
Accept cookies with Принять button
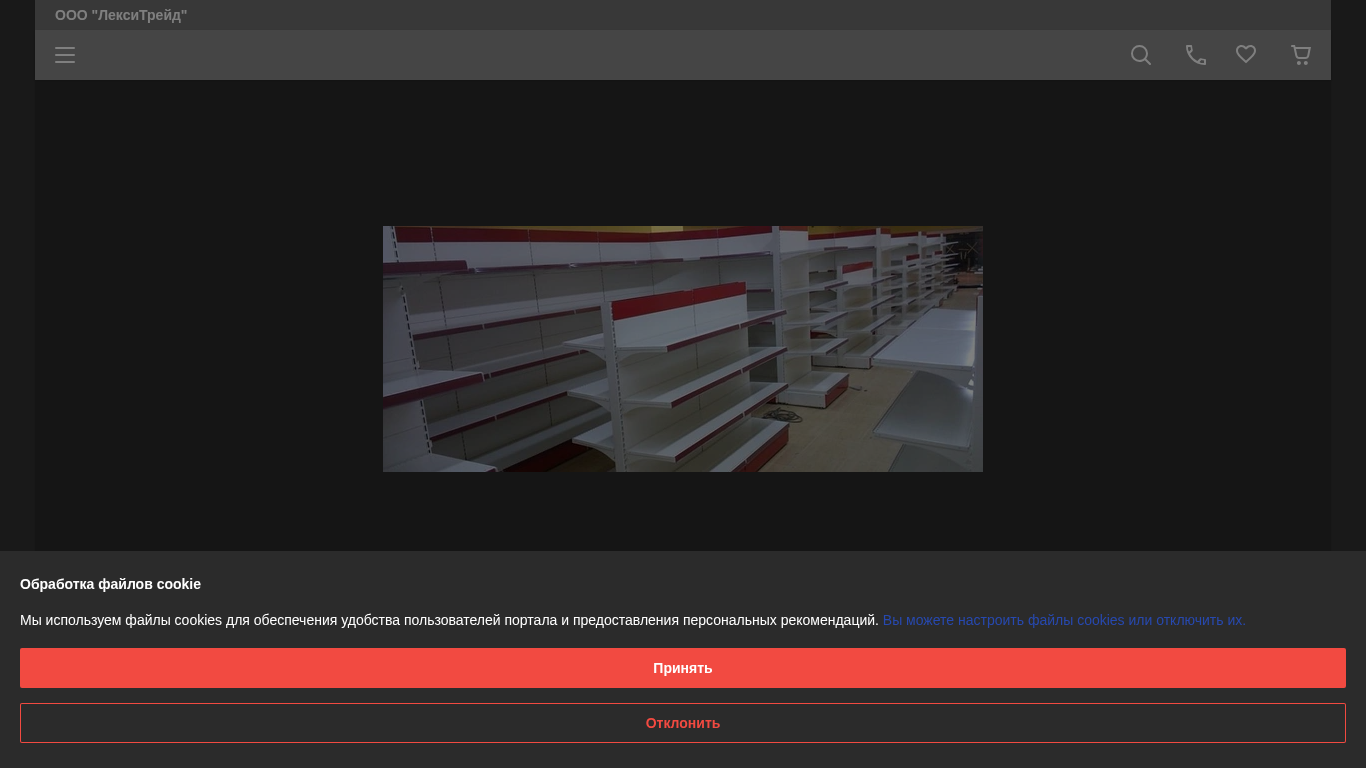[683, 668]
